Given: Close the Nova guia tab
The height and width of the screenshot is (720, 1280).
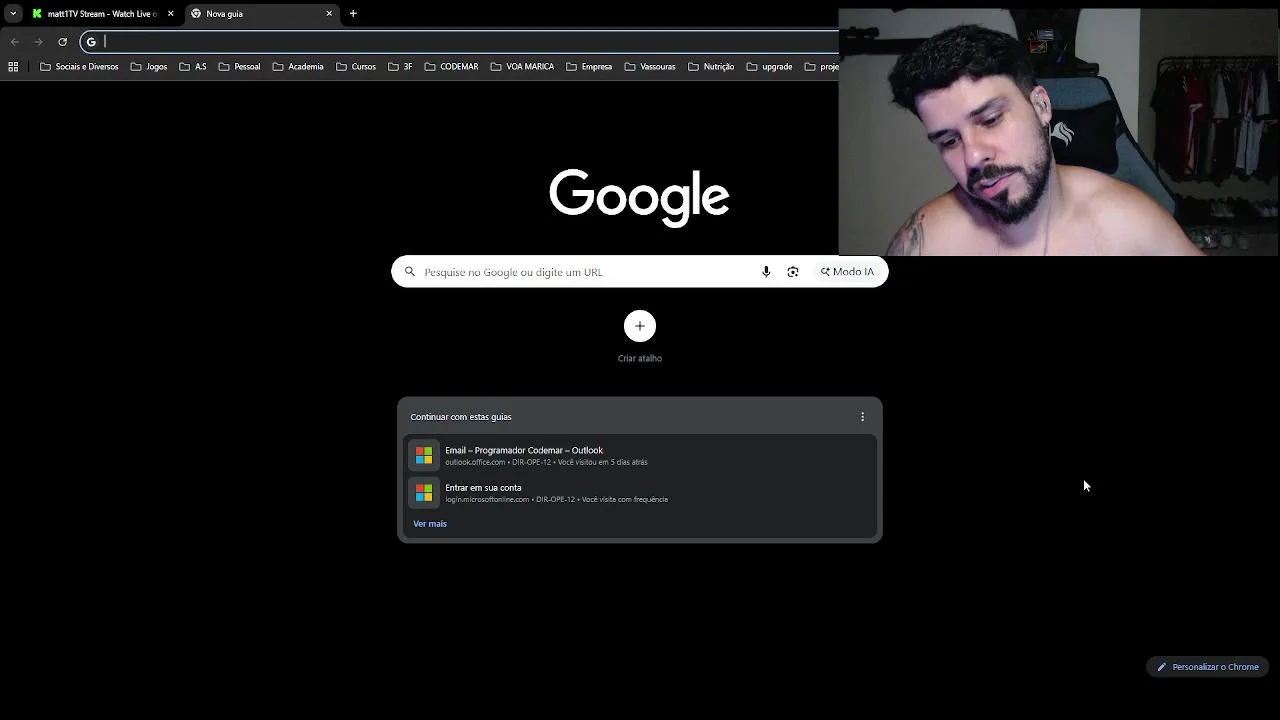Looking at the screenshot, I should pos(329,14).
